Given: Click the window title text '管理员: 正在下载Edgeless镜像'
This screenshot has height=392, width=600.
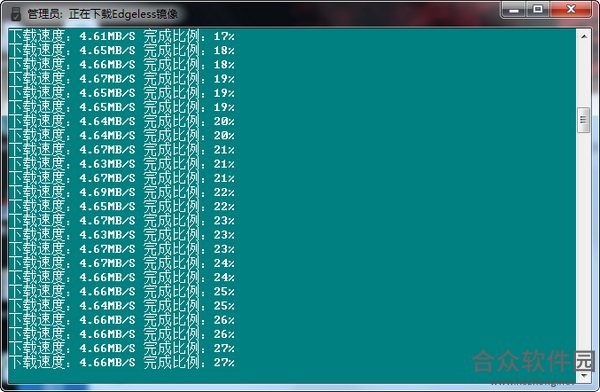Looking at the screenshot, I should click(x=103, y=14).
